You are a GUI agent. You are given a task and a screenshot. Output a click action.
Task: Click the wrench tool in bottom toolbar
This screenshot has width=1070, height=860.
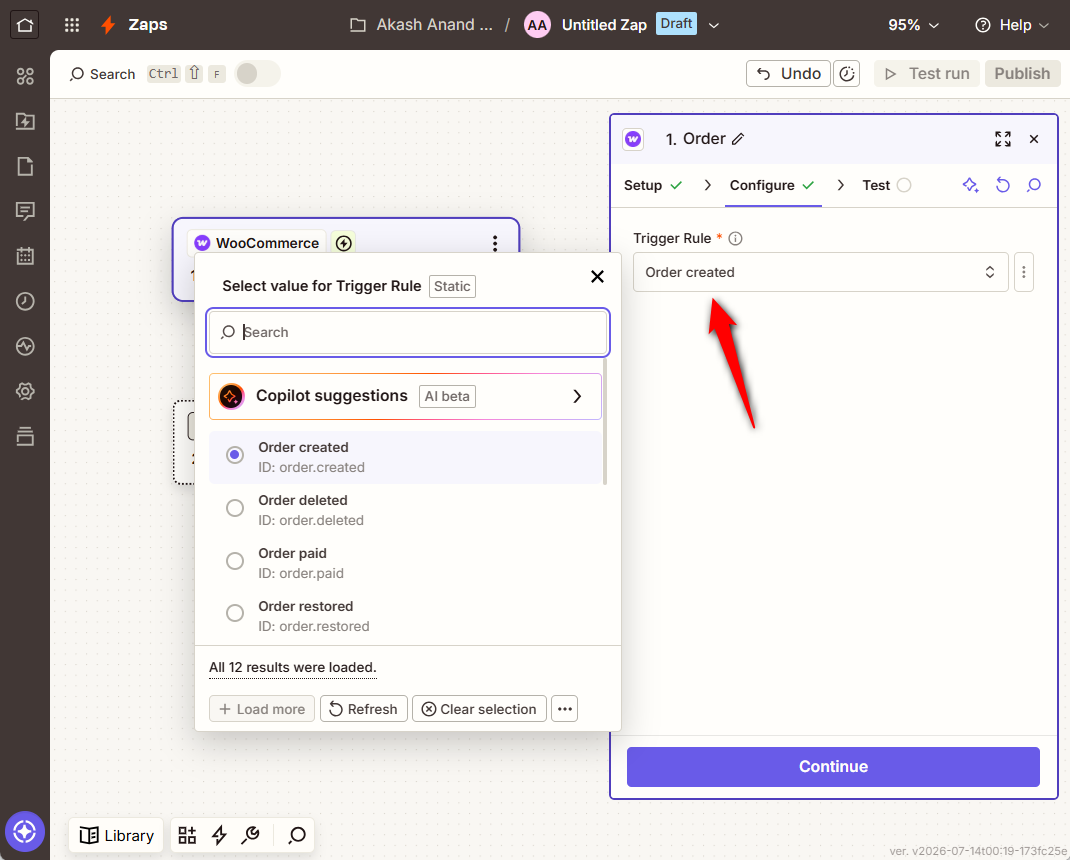[251, 835]
